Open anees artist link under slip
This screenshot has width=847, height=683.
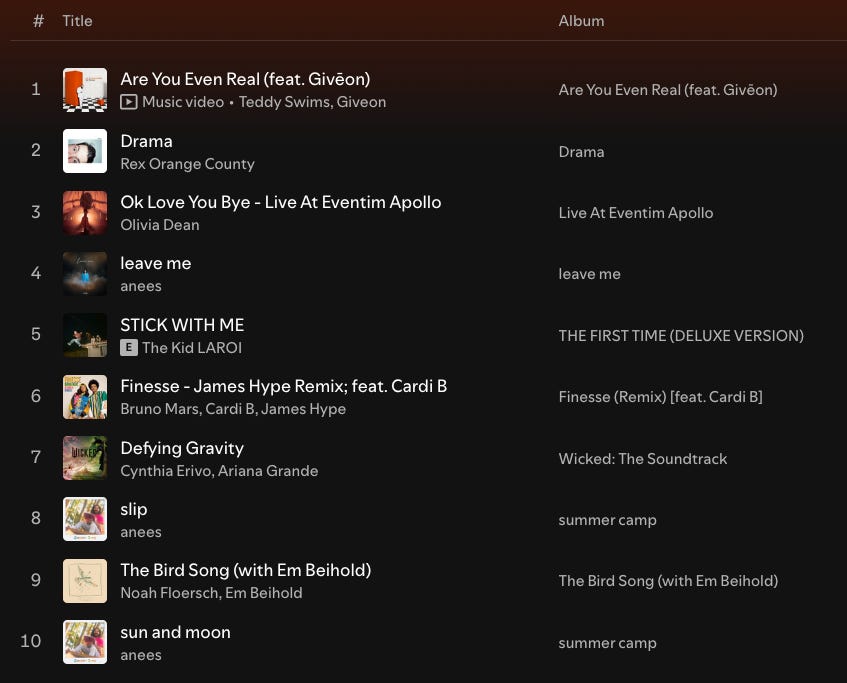140,532
